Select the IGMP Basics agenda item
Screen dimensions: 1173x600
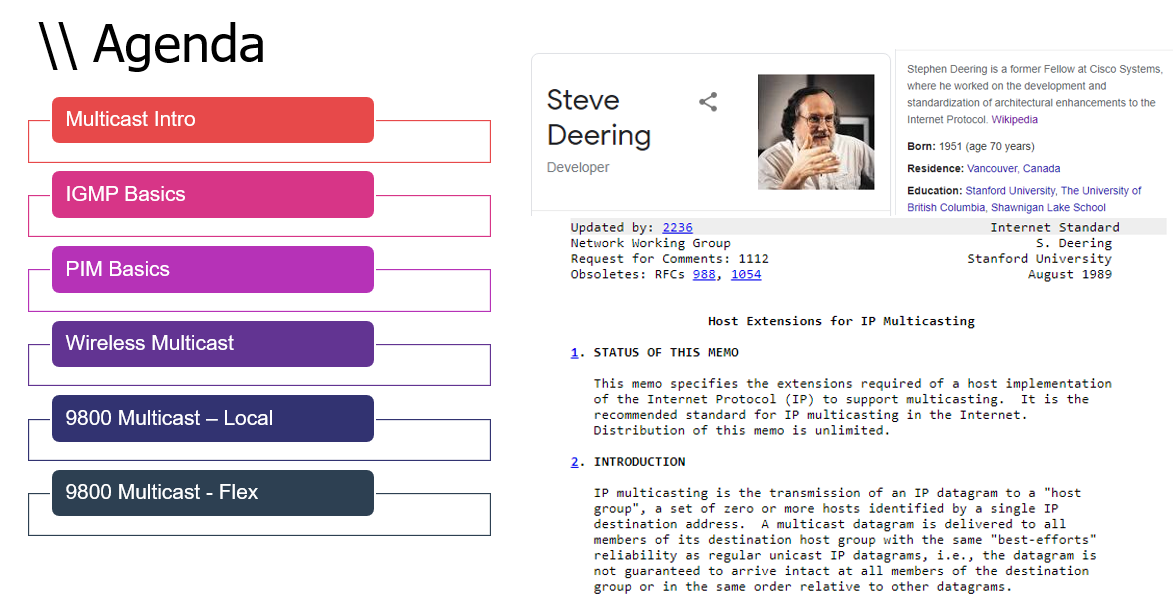(x=212, y=194)
